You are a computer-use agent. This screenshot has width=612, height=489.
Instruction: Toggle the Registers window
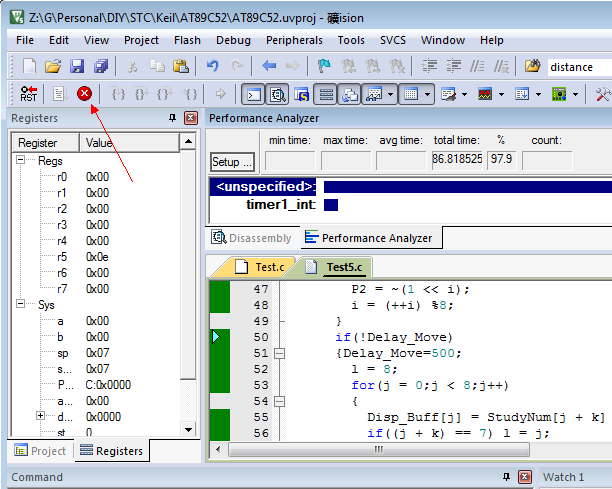(326, 94)
